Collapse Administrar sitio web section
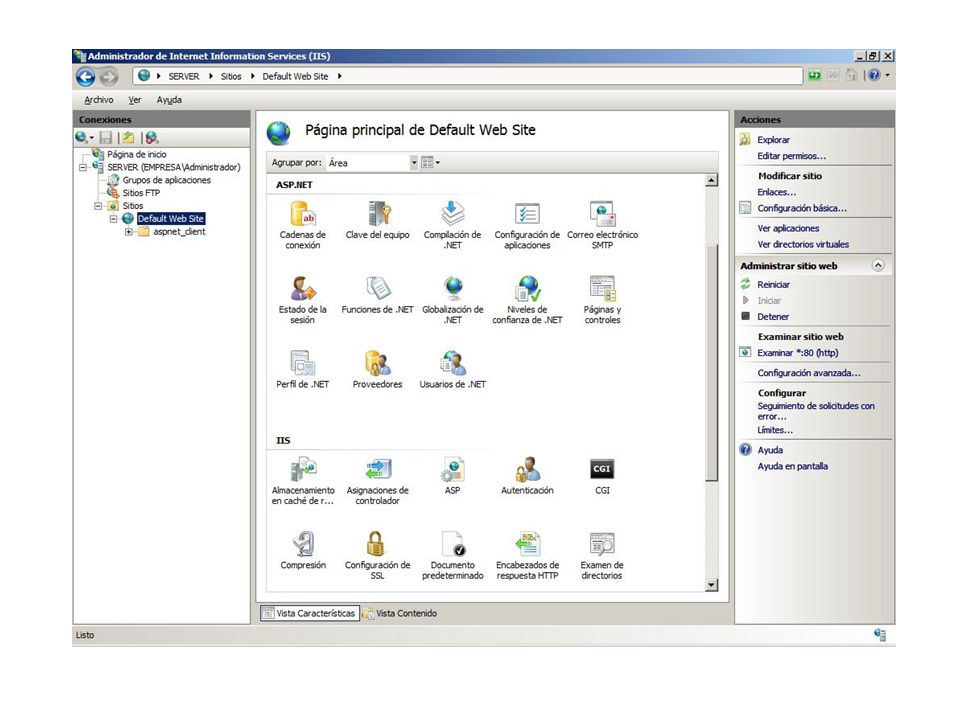 click(x=878, y=266)
